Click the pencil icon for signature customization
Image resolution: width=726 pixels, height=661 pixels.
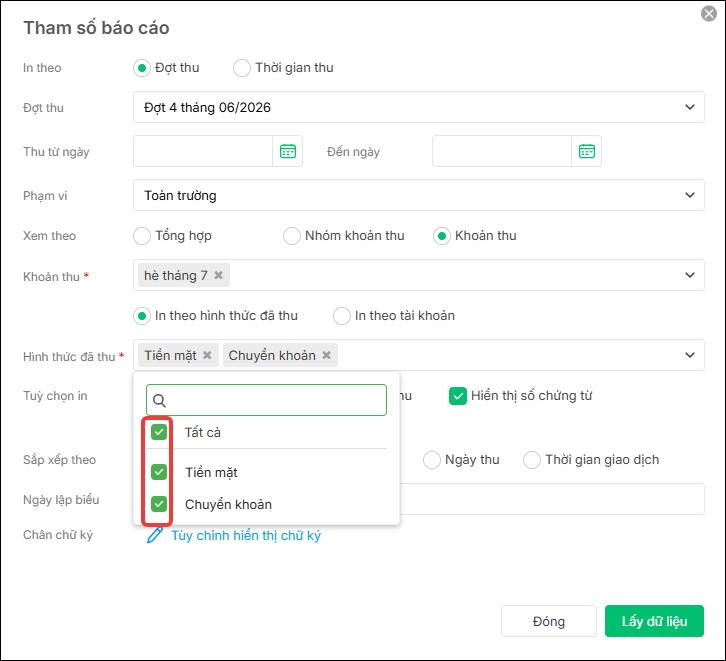[x=155, y=535]
